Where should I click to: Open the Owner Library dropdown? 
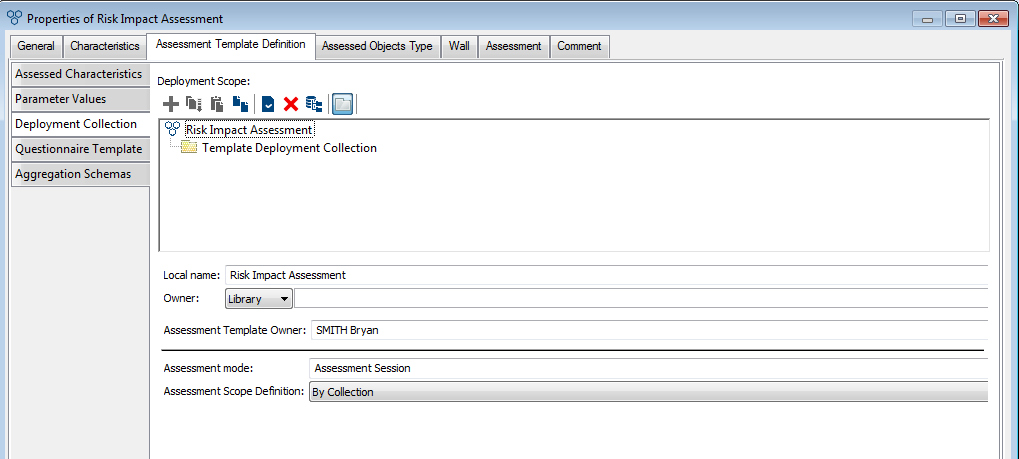259,299
